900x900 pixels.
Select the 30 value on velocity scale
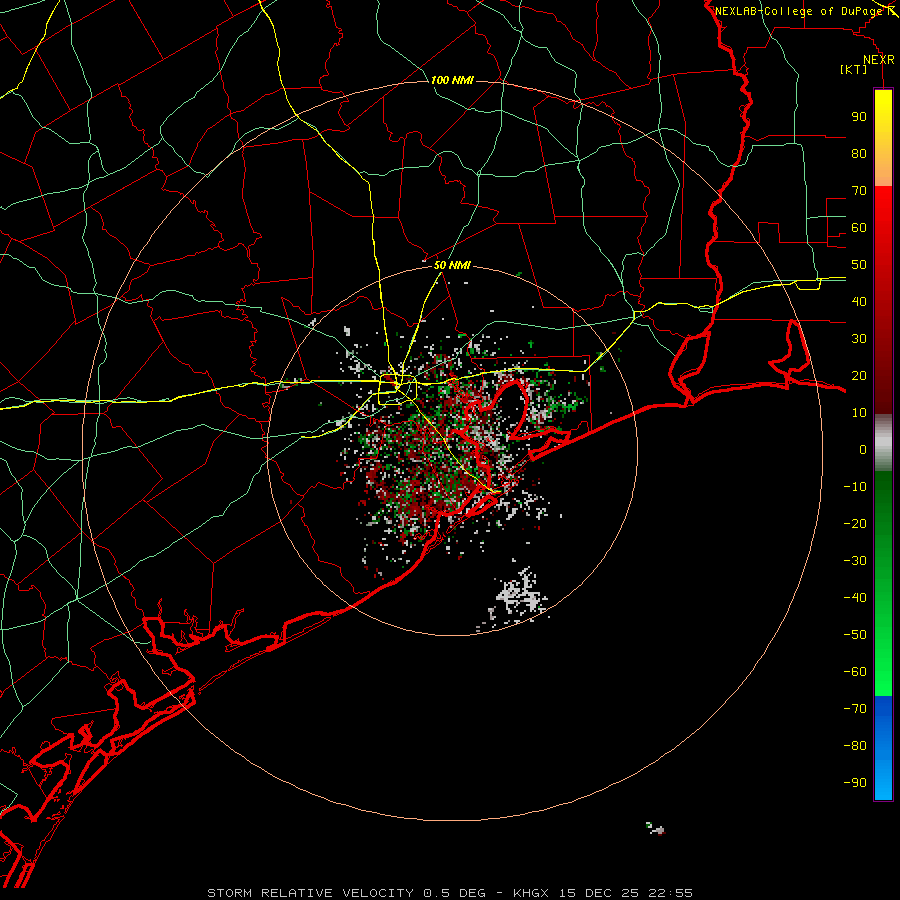[859, 339]
